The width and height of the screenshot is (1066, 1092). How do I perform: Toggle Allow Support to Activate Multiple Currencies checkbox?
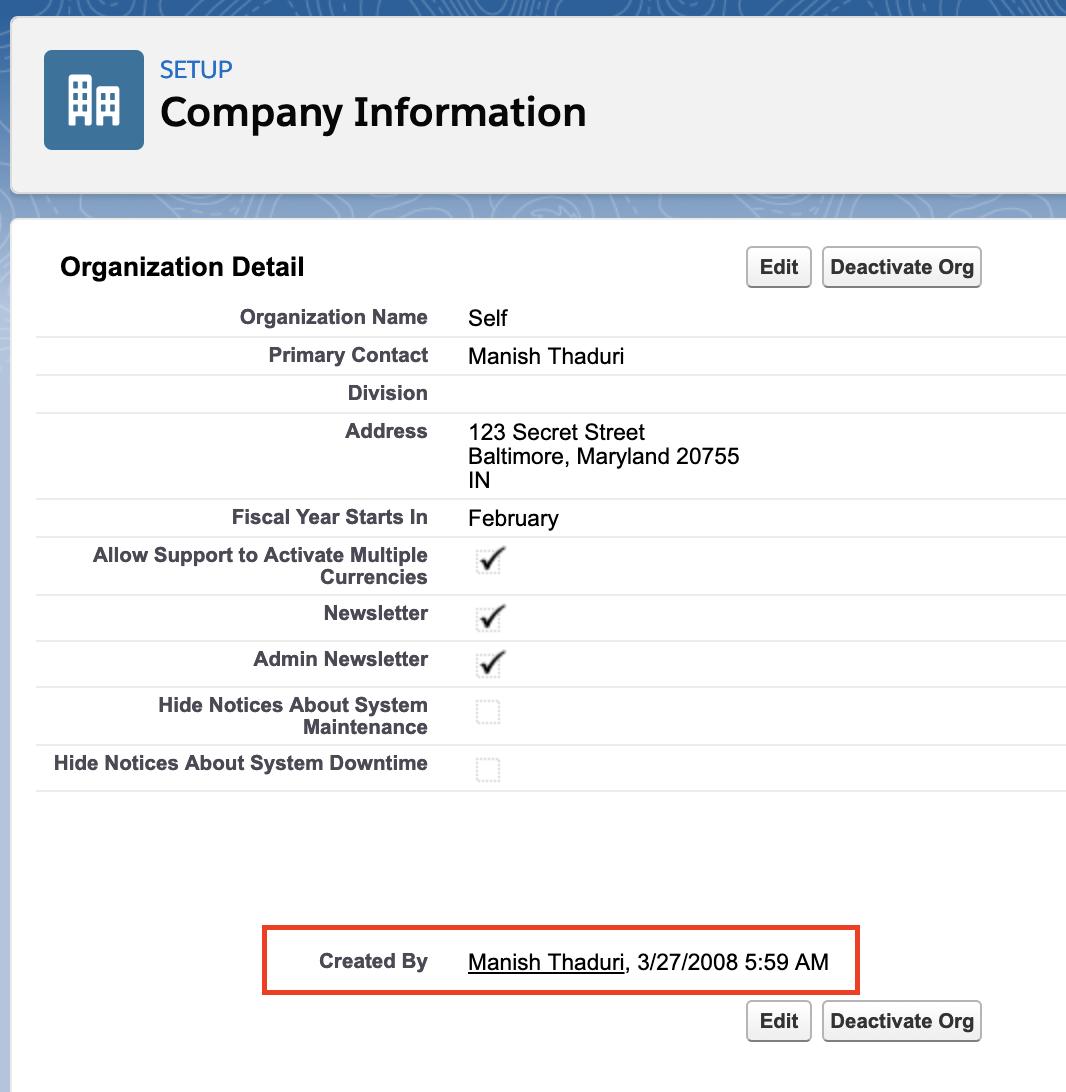488,561
